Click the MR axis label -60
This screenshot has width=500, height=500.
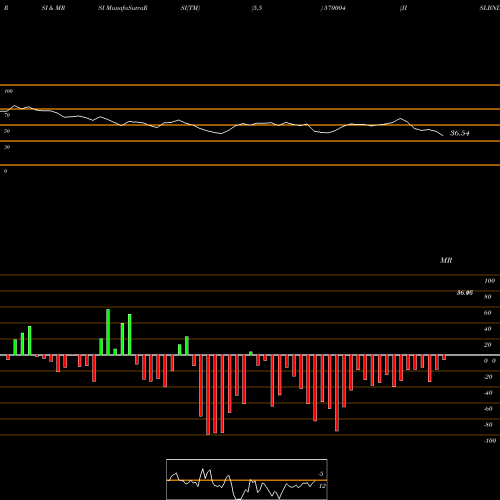(488, 409)
